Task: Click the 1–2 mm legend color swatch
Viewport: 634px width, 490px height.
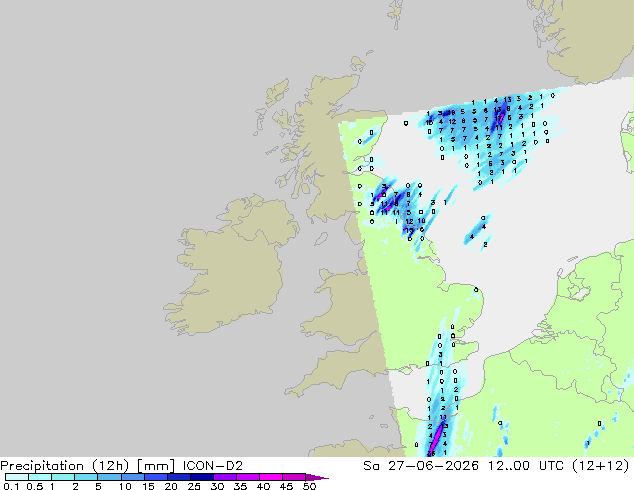Action: (63, 477)
